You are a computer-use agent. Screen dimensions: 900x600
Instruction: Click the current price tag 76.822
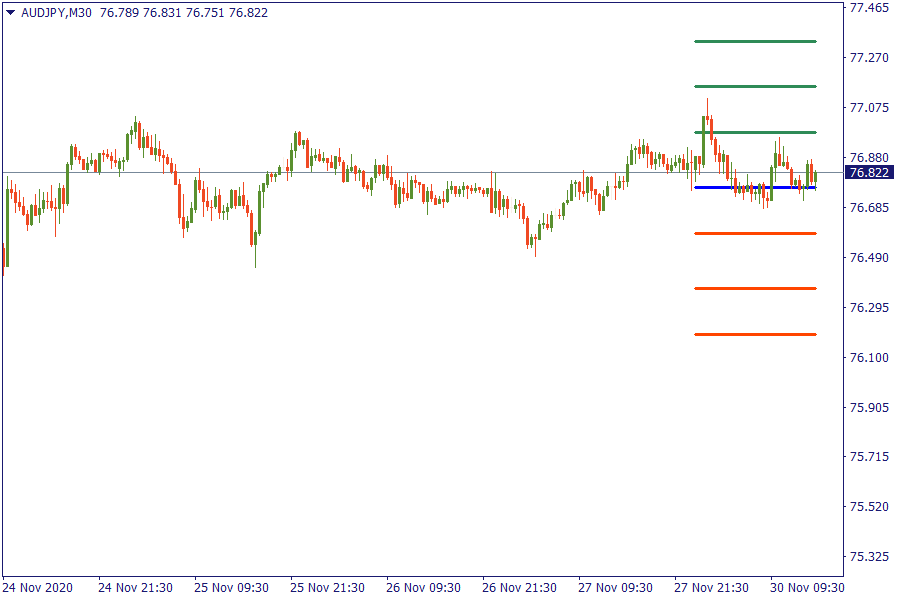[x=868, y=172]
